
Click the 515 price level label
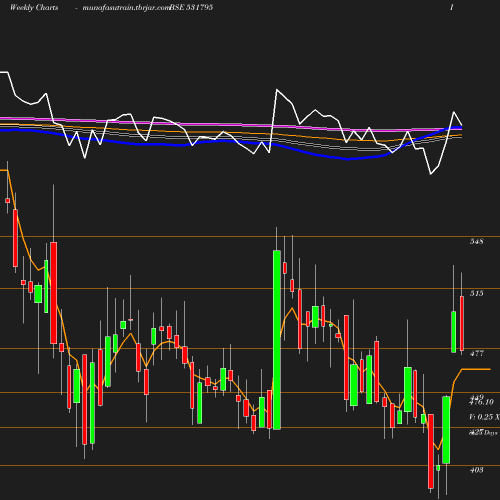[476, 293]
